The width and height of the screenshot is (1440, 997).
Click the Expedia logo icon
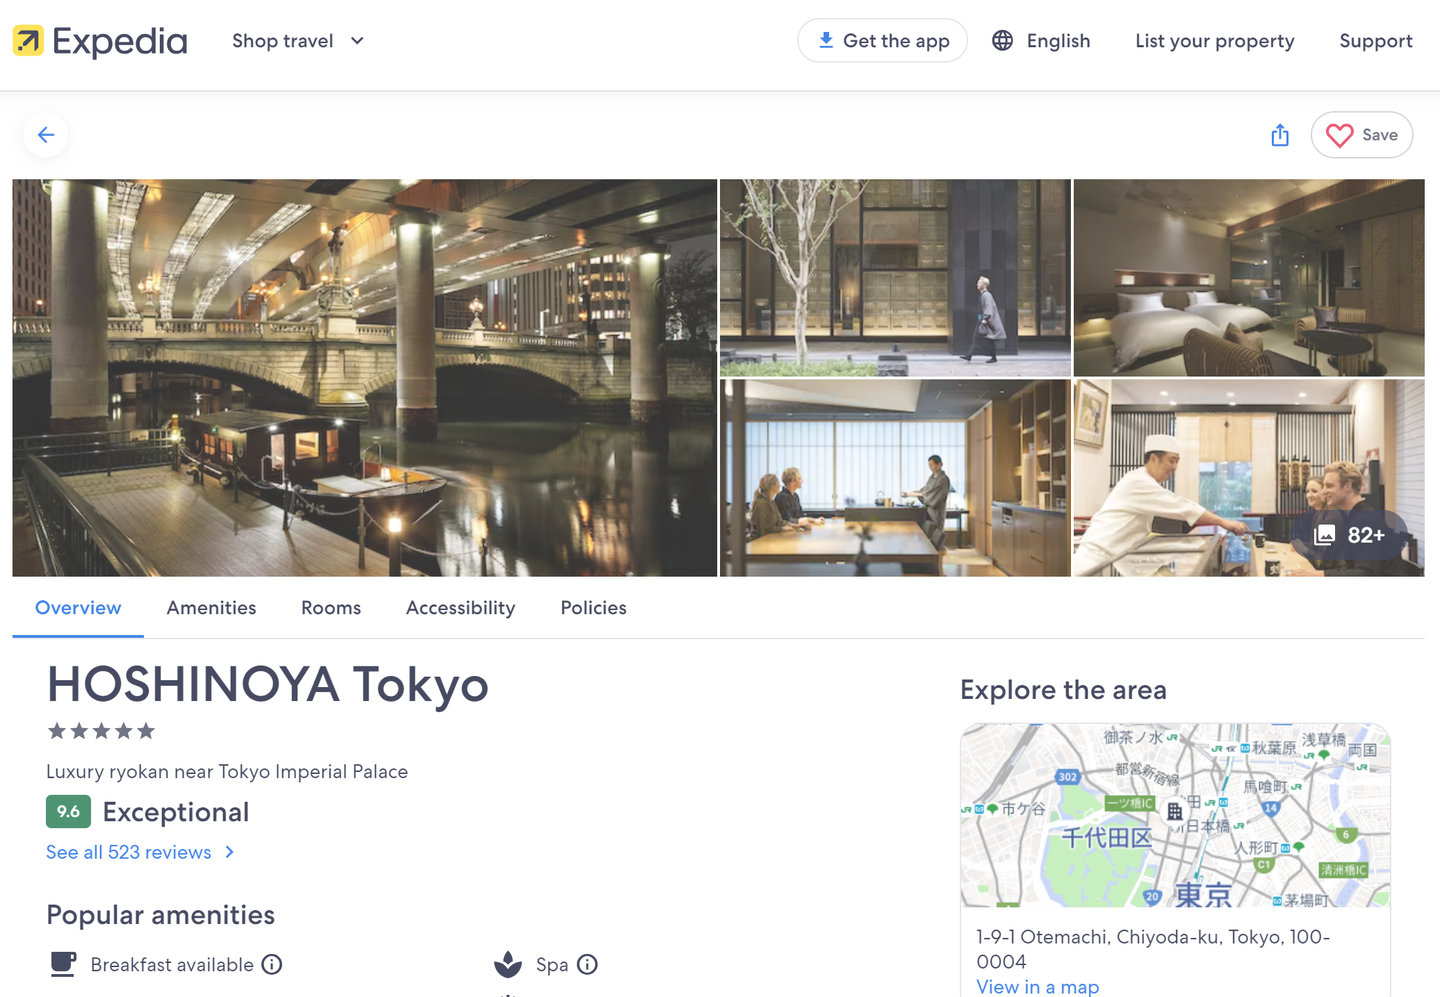click(x=28, y=41)
